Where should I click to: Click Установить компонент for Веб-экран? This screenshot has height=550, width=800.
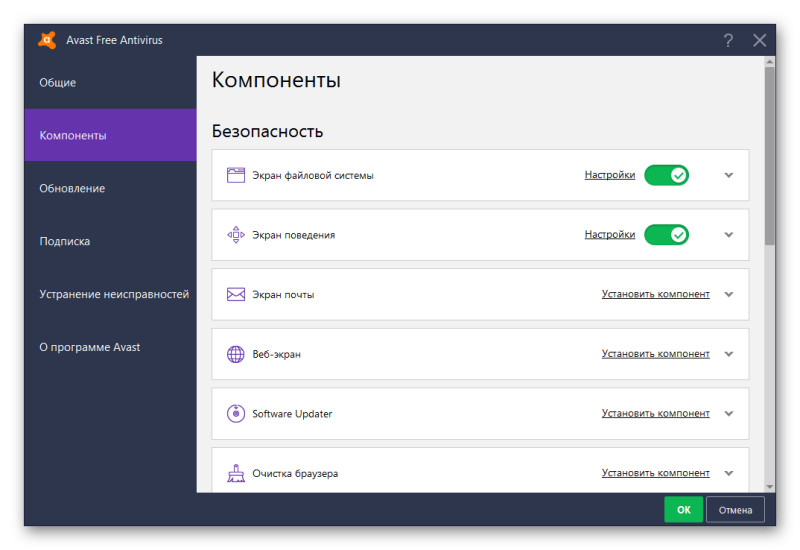click(656, 354)
